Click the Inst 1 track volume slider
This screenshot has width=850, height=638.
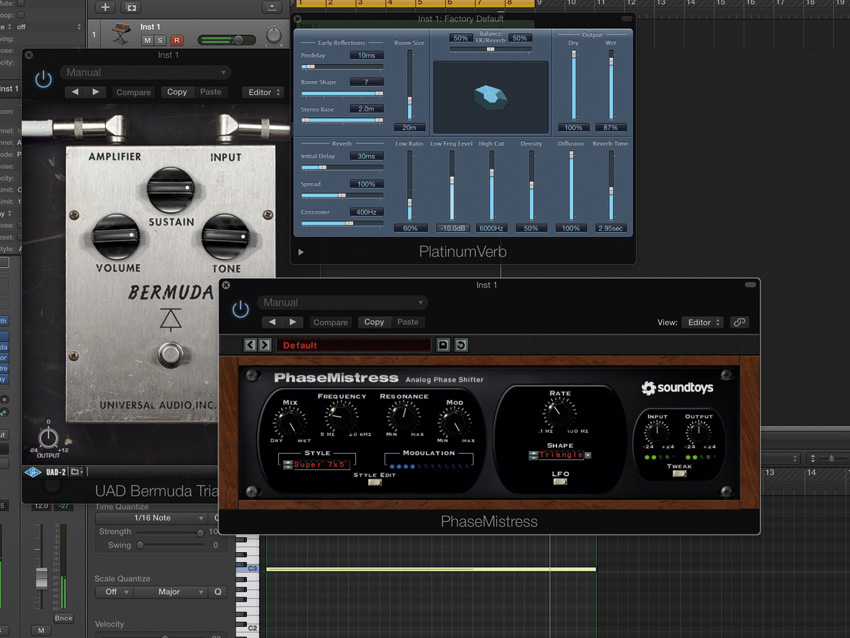(x=227, y=40)
